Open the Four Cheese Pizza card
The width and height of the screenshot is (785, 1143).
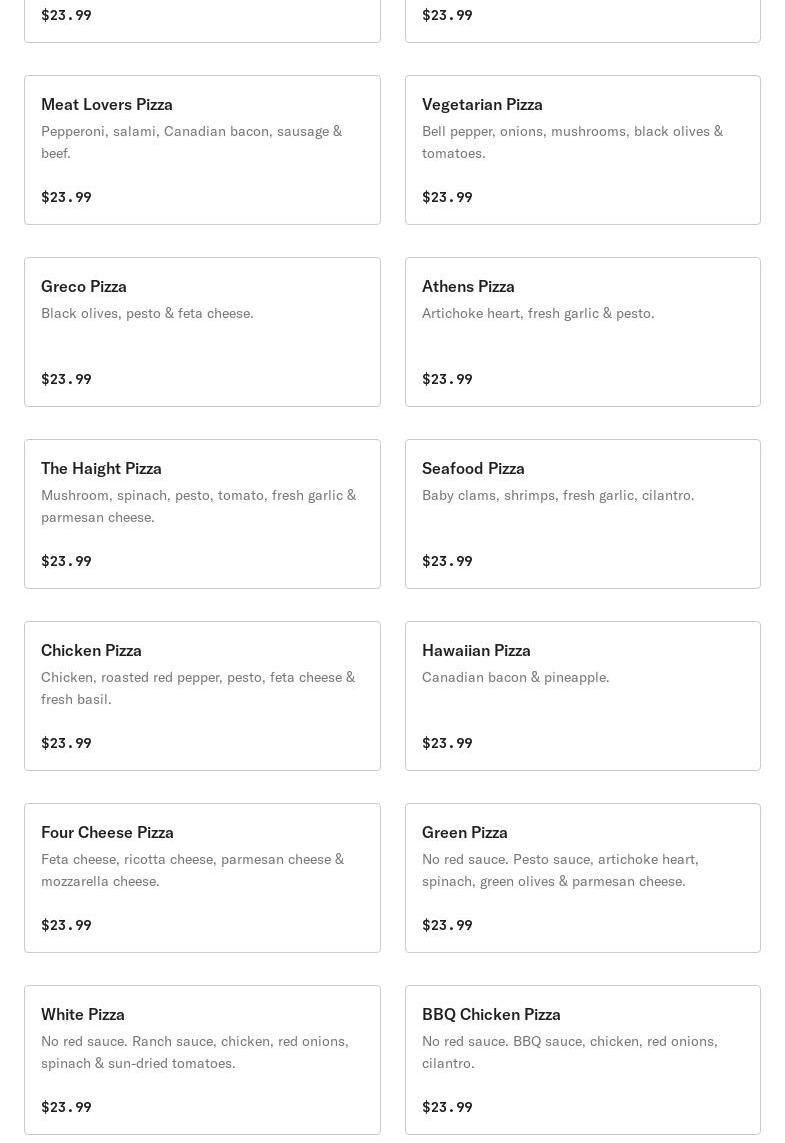click(202, 878)
